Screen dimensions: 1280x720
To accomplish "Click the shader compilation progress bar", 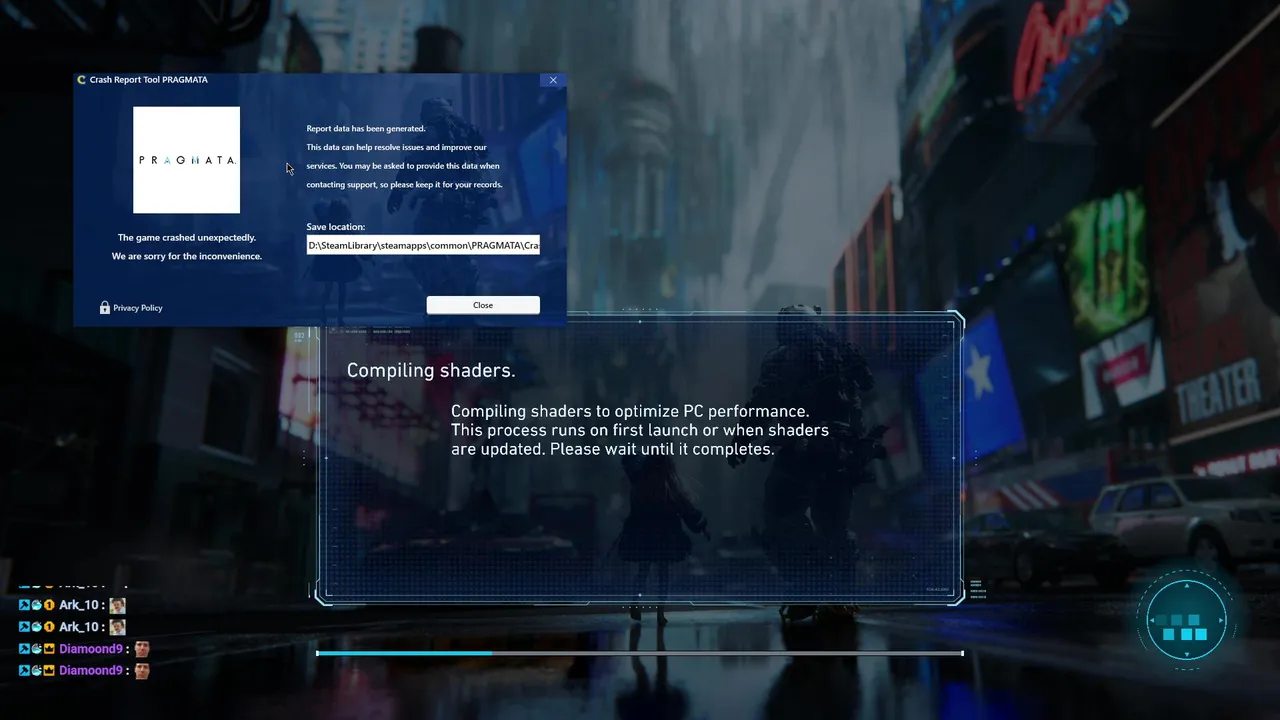I will coord(640,653).
